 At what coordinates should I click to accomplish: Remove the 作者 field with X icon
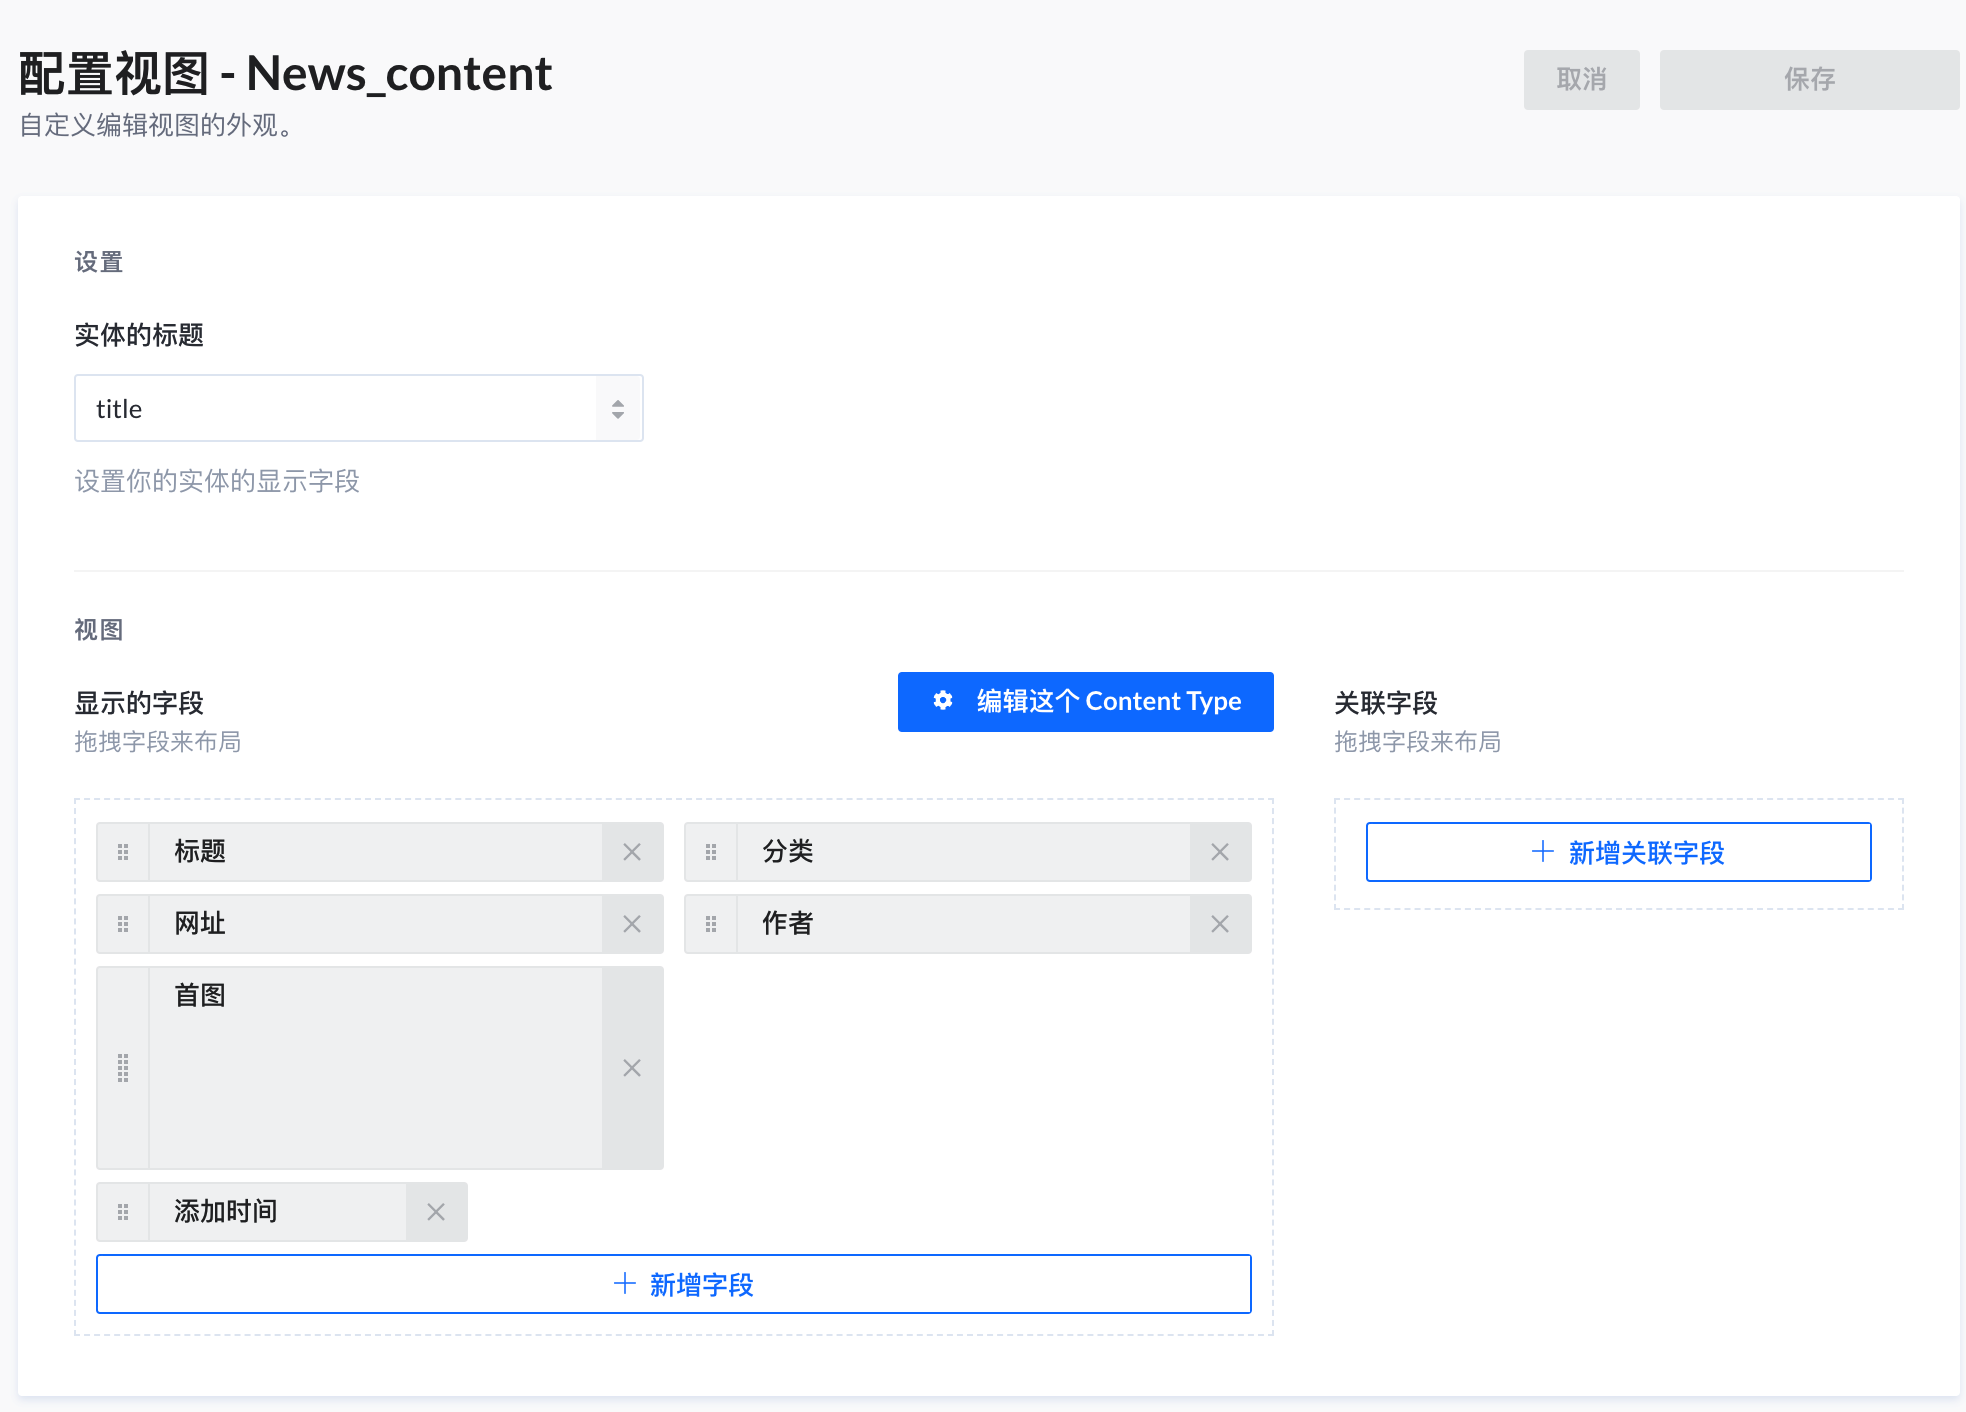(x=1220, y=924)
